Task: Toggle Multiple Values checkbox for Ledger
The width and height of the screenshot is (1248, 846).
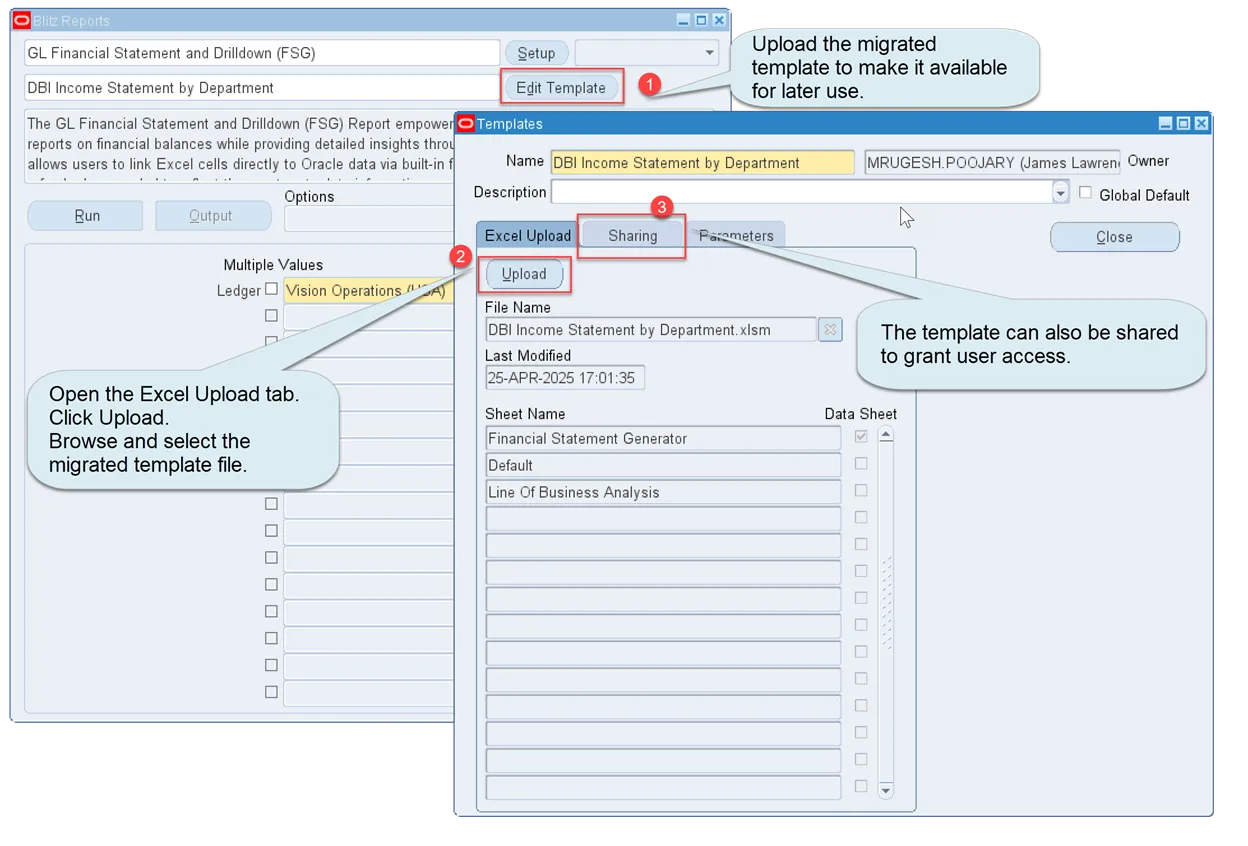Action: point(271,289)
